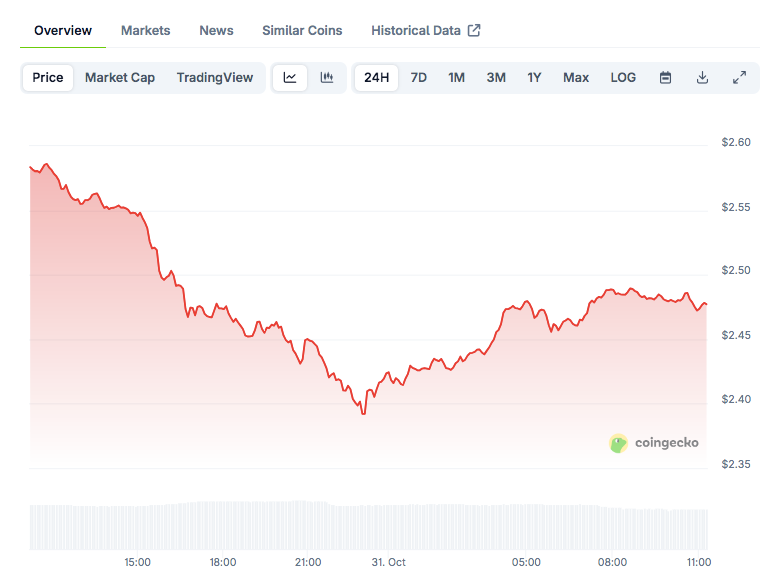768x588 pixels.
Task: Switch to TradingView chart
Action: 215,78
